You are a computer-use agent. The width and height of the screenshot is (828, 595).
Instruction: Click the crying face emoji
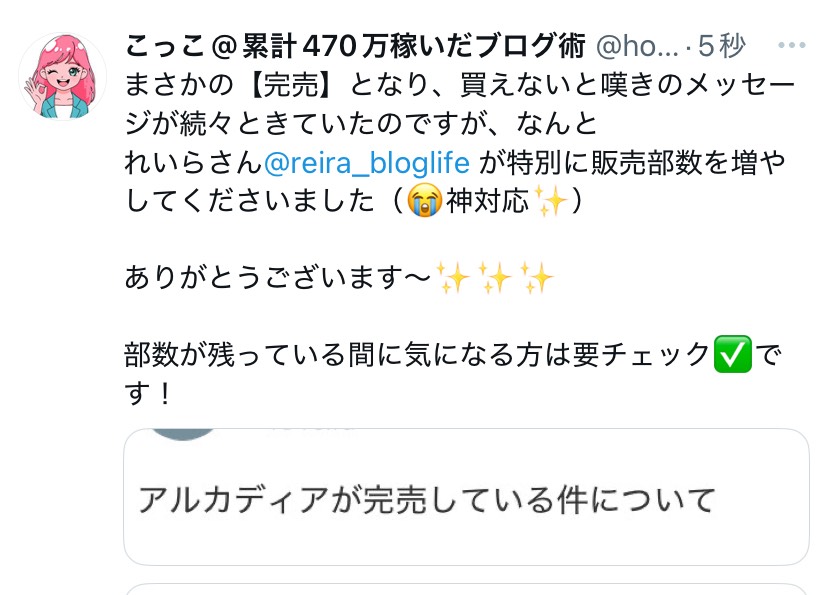tap(425, 201)
